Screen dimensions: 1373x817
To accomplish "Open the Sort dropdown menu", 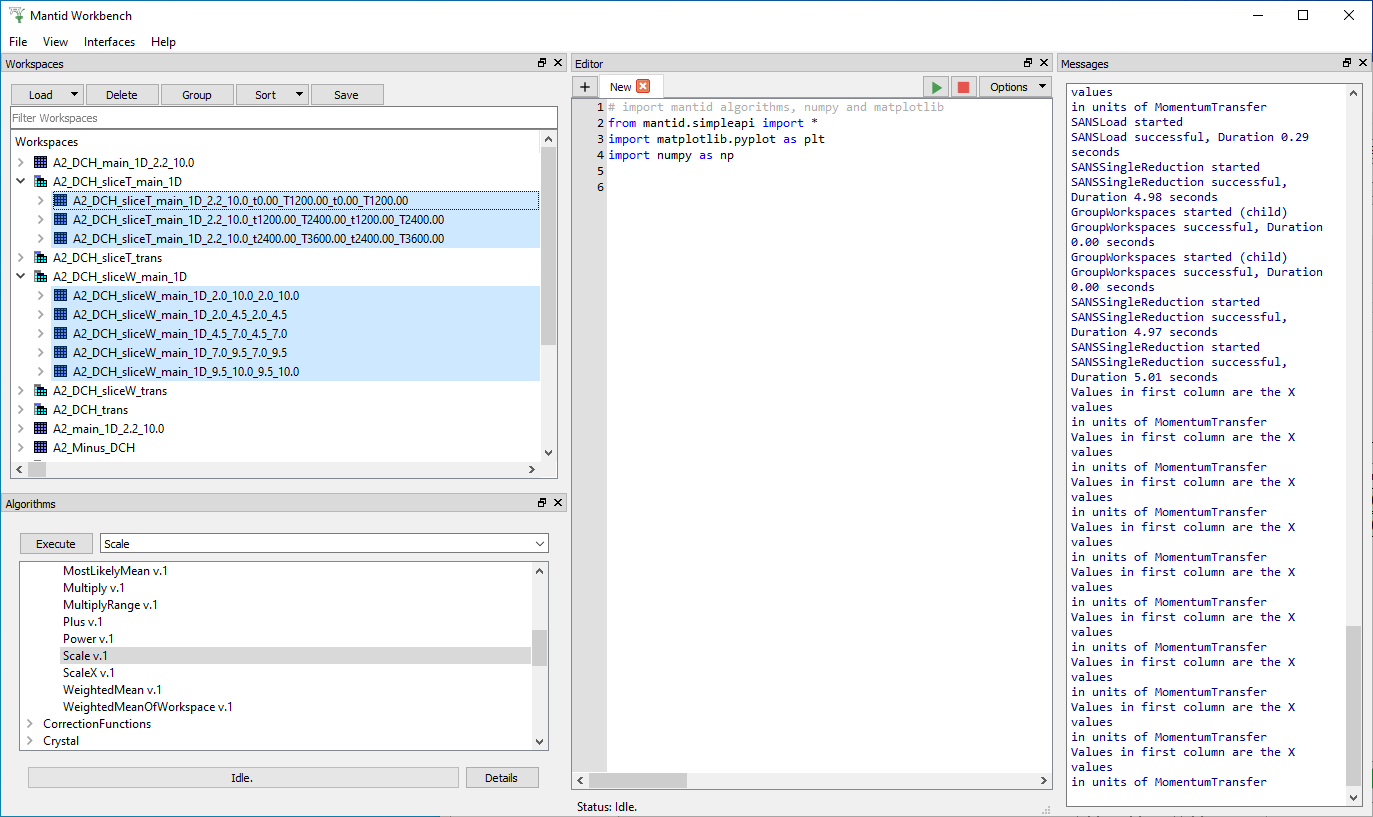I will click(272, 95).
